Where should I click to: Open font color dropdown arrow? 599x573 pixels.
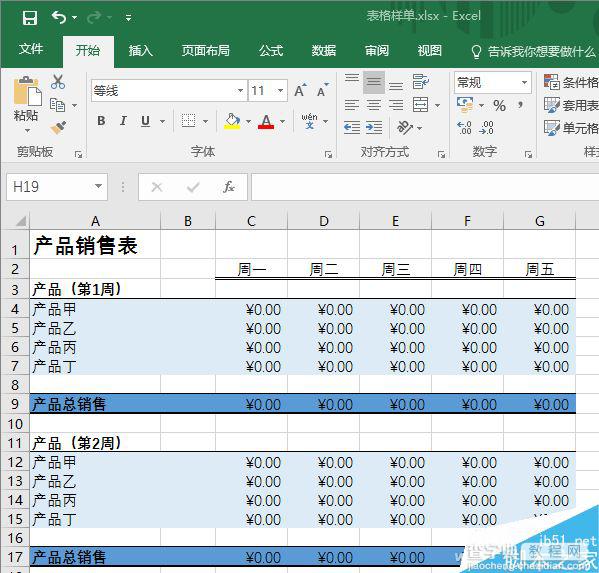pyautogui.click(x=282, y=121)
